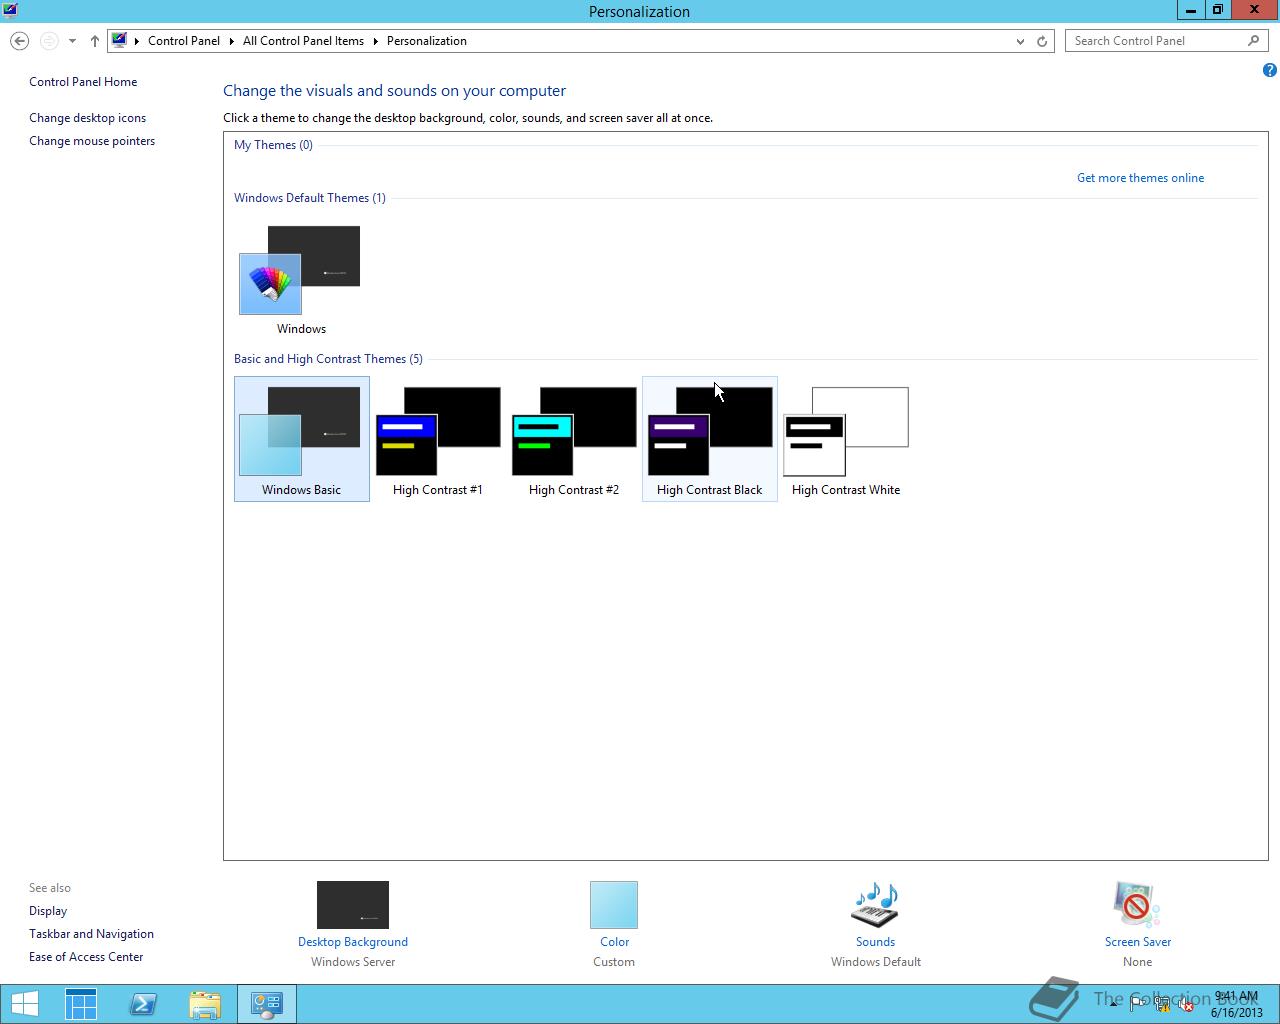Open Server Manager from taskbar
This screenshot has width=1280, height=1024.
[81, 1004]
